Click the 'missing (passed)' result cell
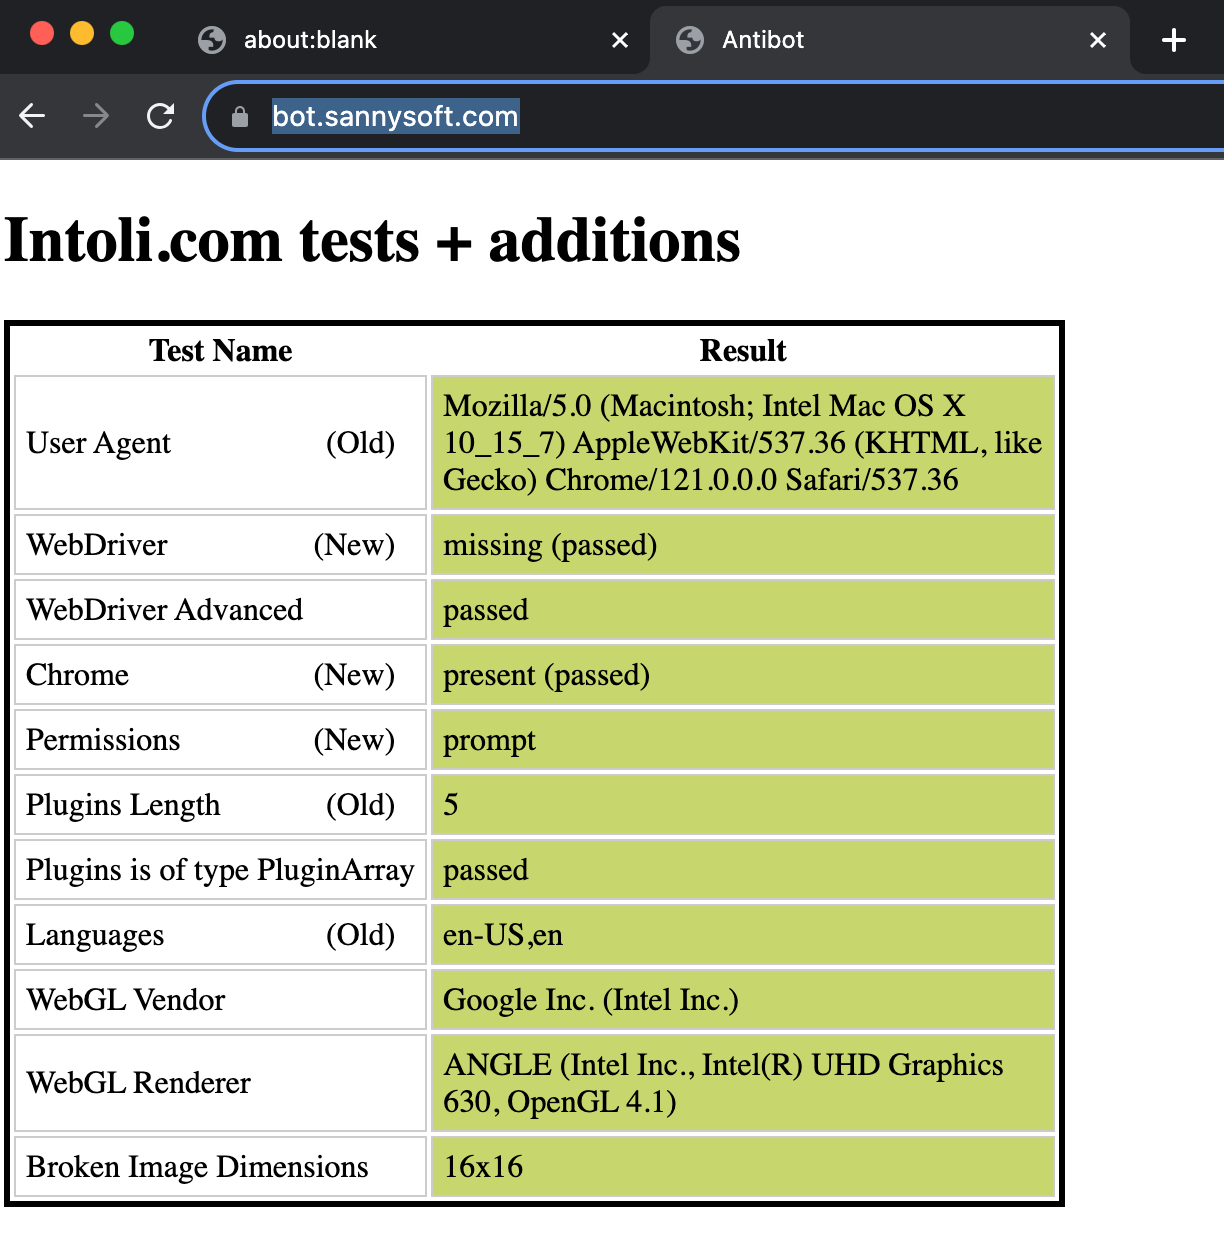This screenshot has width=1224, height=1242. (x=743, y=545)
